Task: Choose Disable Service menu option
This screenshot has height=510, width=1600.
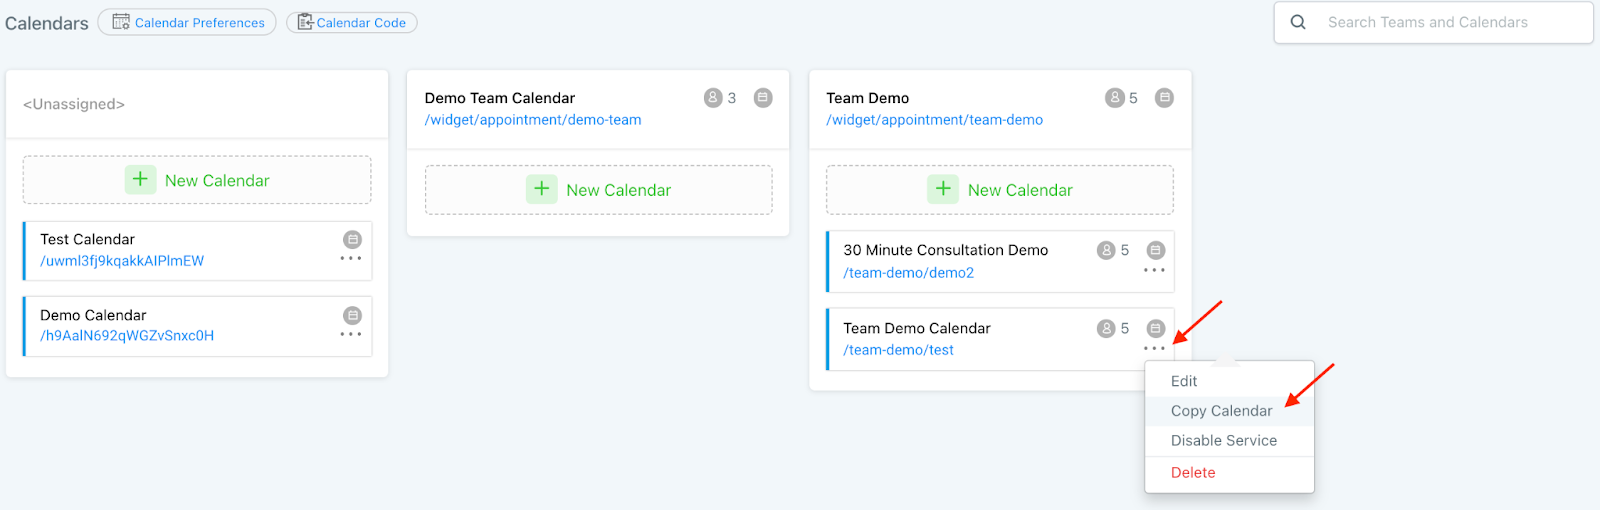Action: coord(1223,441)
